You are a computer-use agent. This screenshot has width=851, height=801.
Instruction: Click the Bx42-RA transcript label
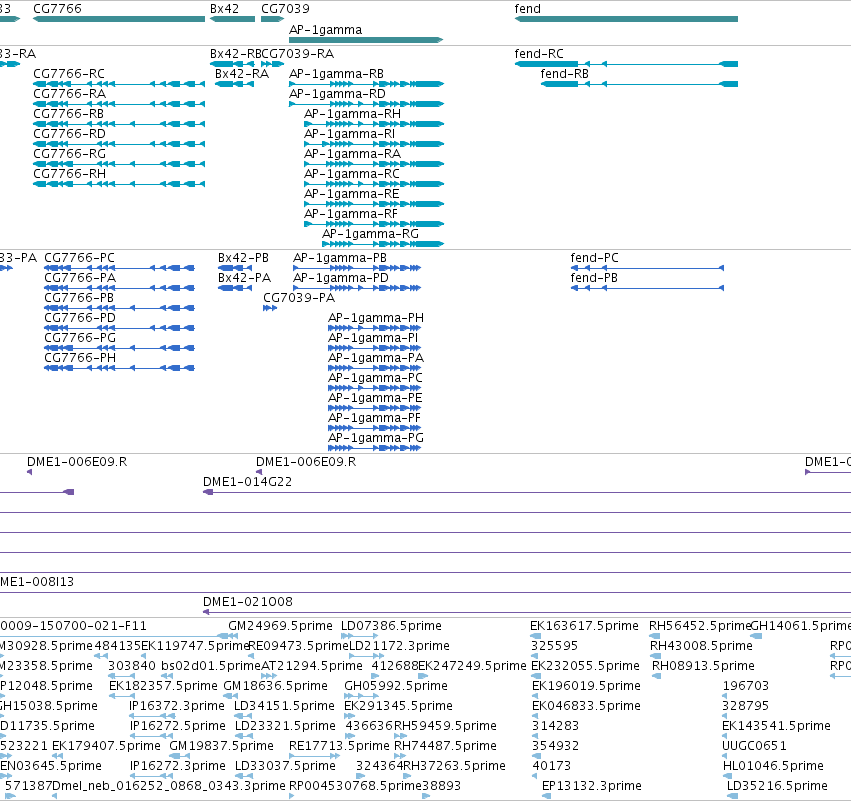click(x=242, y=73)
